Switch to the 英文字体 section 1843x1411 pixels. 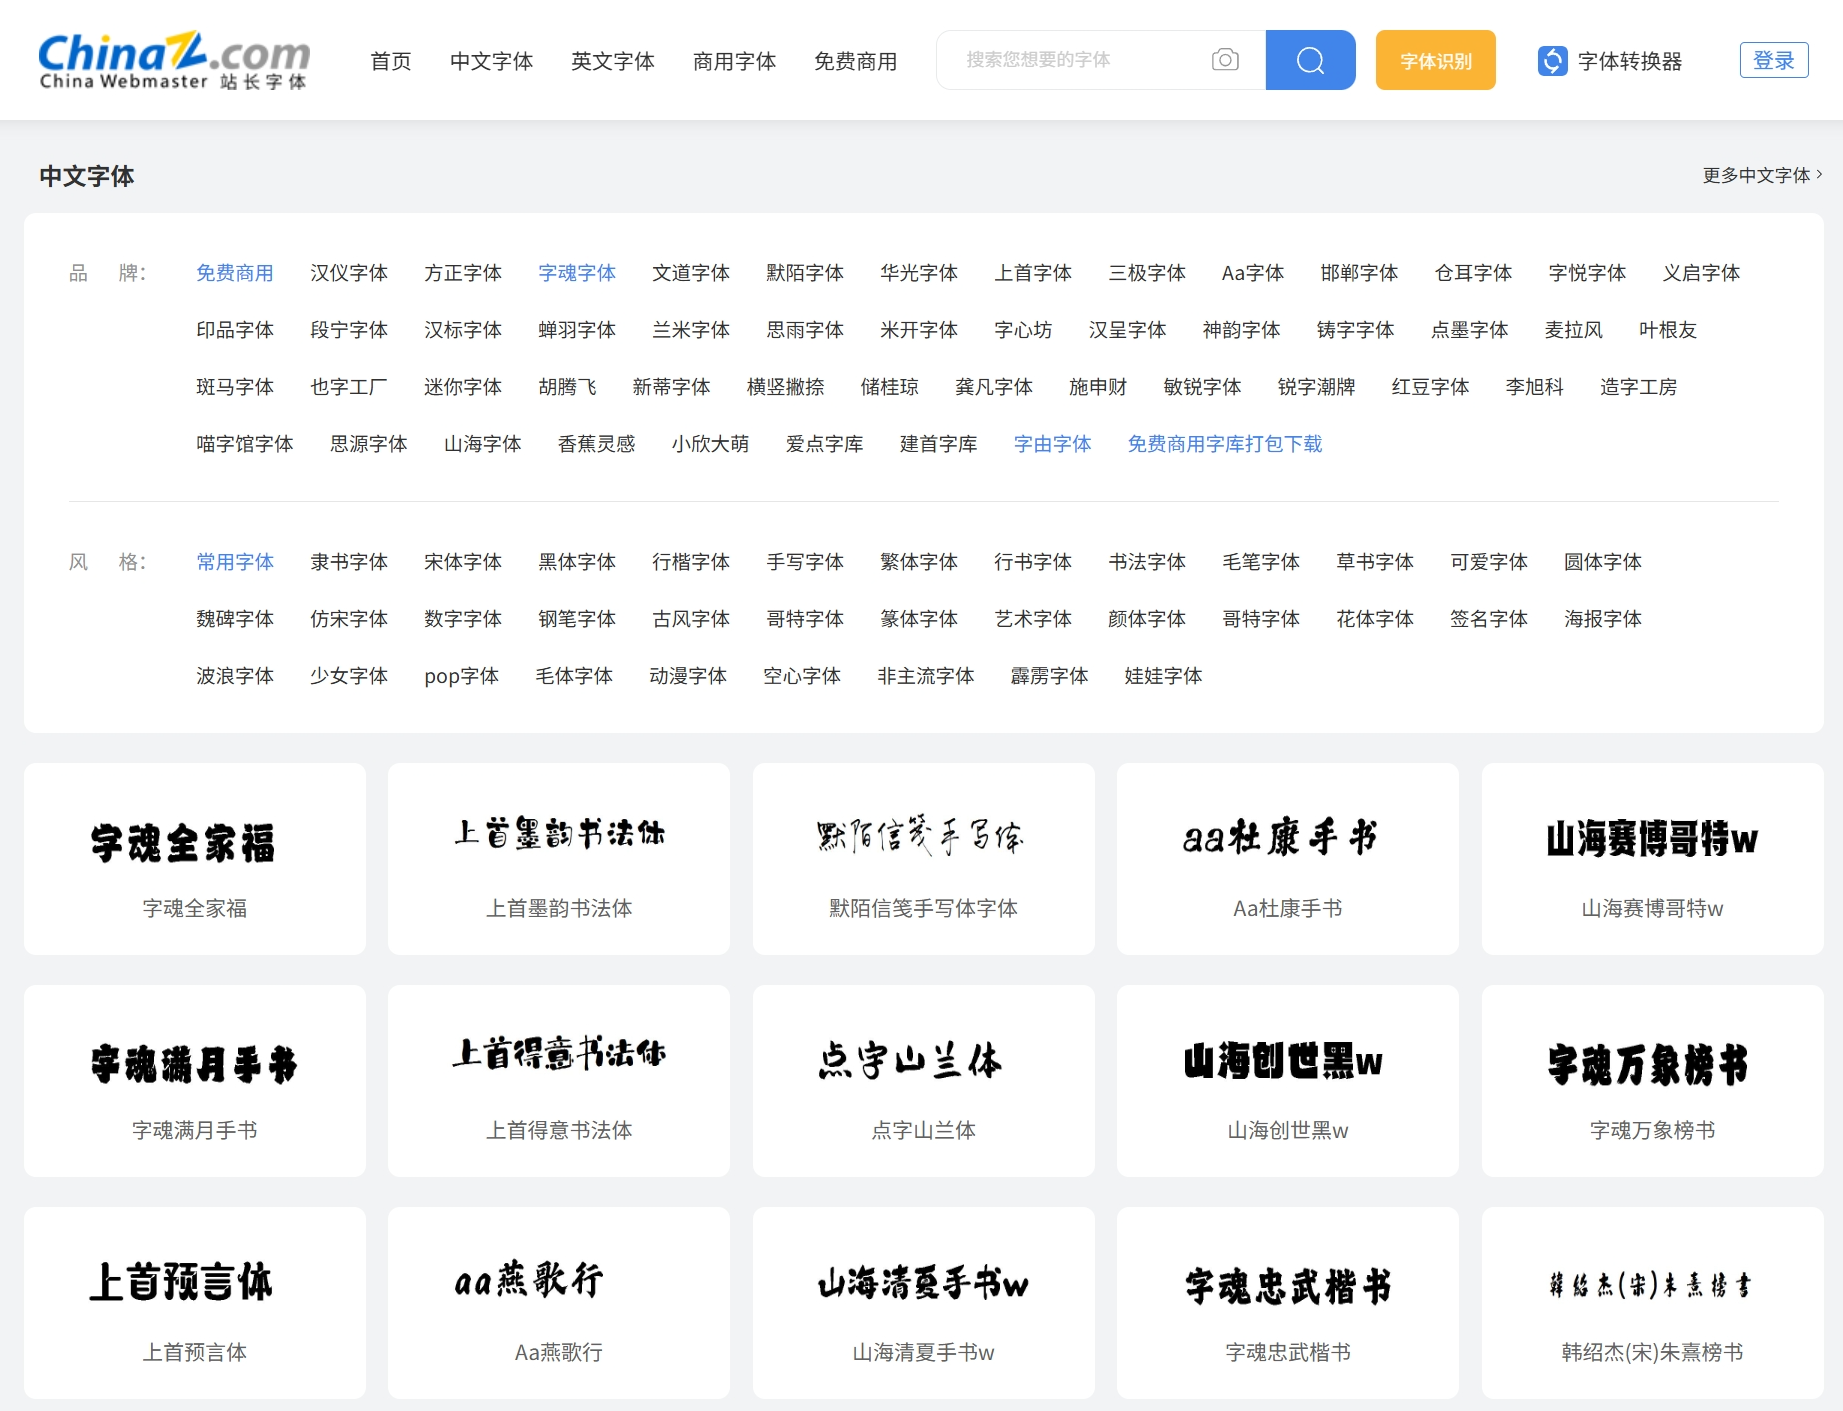pyautogui.click(x=611, y=61)
